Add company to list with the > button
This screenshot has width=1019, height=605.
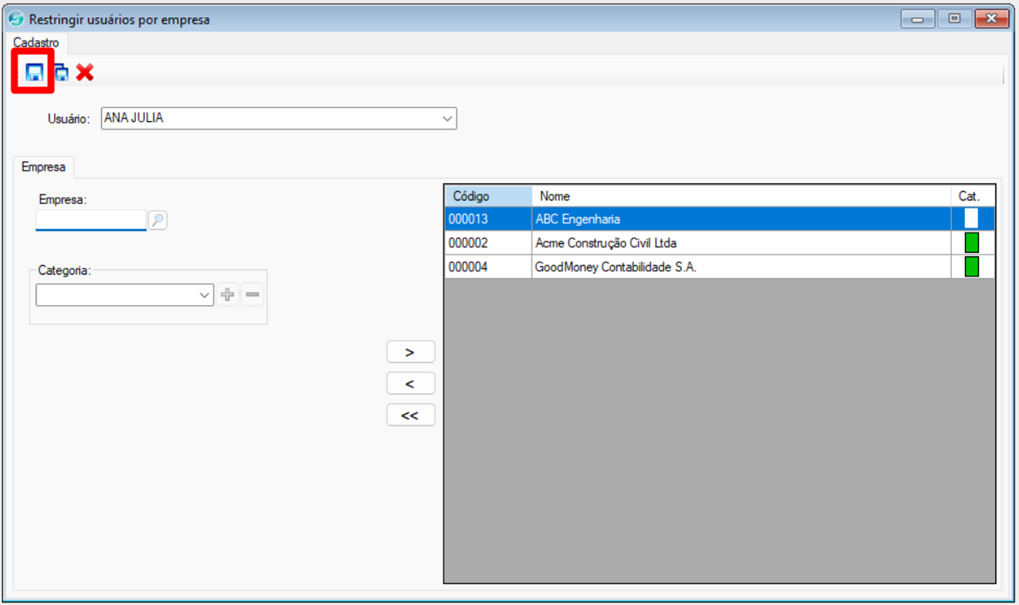pyautogui.click(x=410, y=352)
